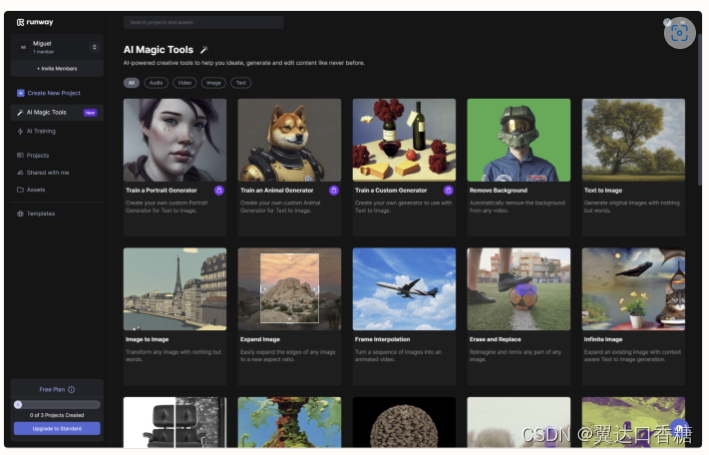Click the Free Plan link
The height and width of the screenshot is (455, 709).
tap(52, 390)
